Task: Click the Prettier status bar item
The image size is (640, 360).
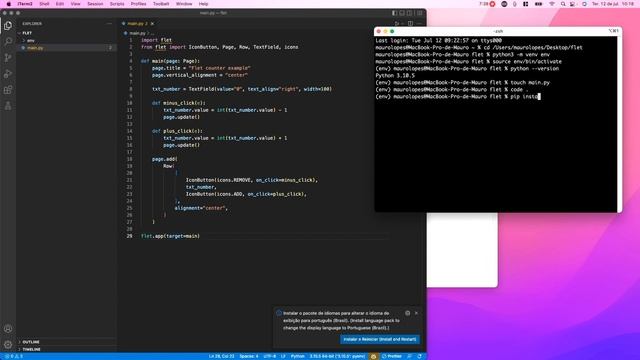Action: (392, 356)
